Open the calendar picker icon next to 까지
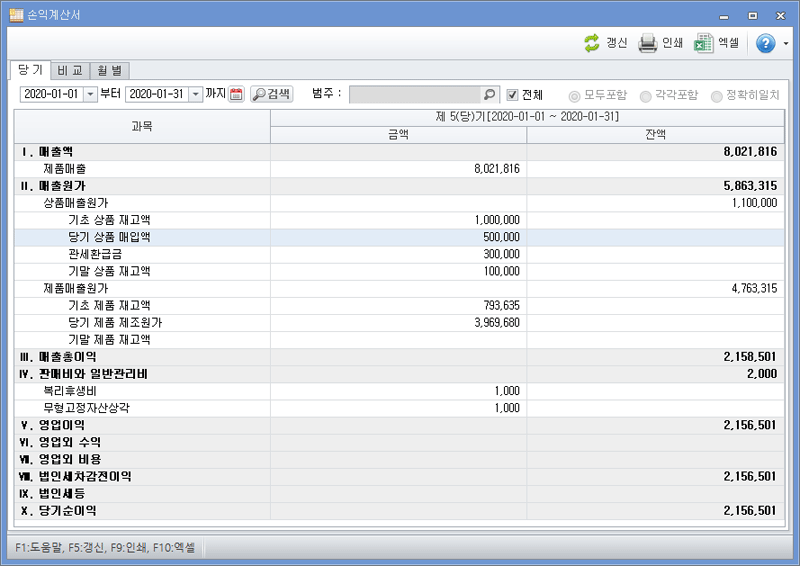The width and height of the screenshot is (800, 566). pyautogui.click(x=237, y=94)
